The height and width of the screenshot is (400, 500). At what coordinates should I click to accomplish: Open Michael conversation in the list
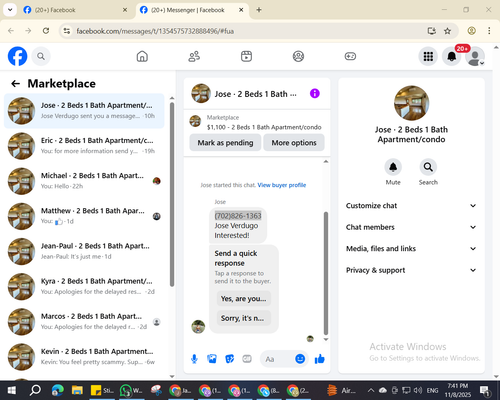(84, 181)
